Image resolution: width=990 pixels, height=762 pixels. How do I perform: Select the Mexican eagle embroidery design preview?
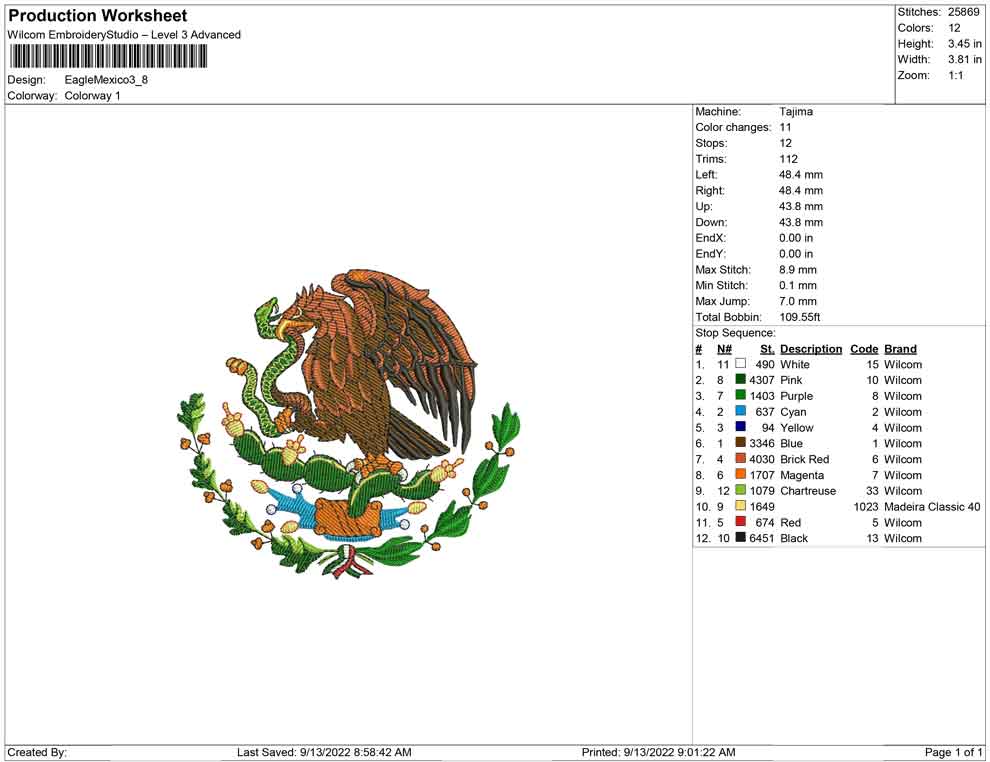349,422
